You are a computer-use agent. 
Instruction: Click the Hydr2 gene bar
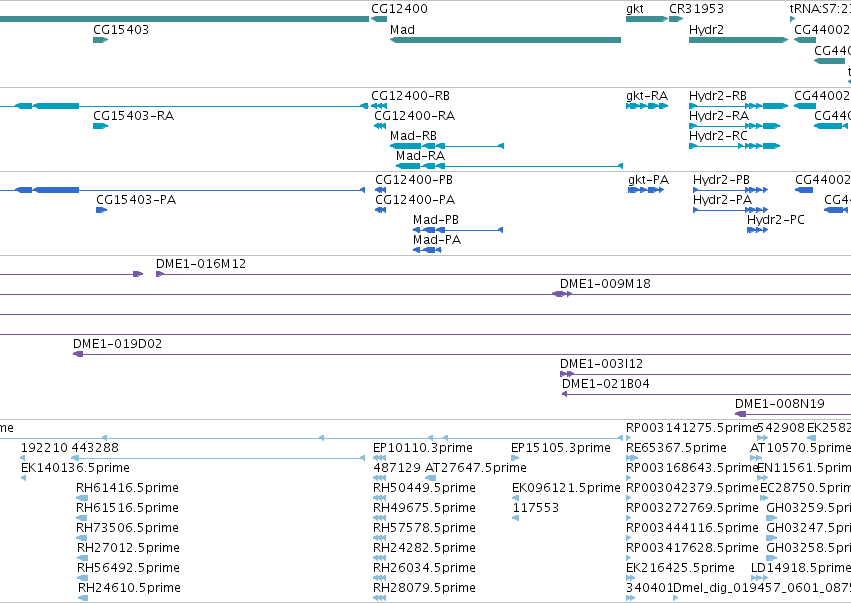(x=738, y=40)
